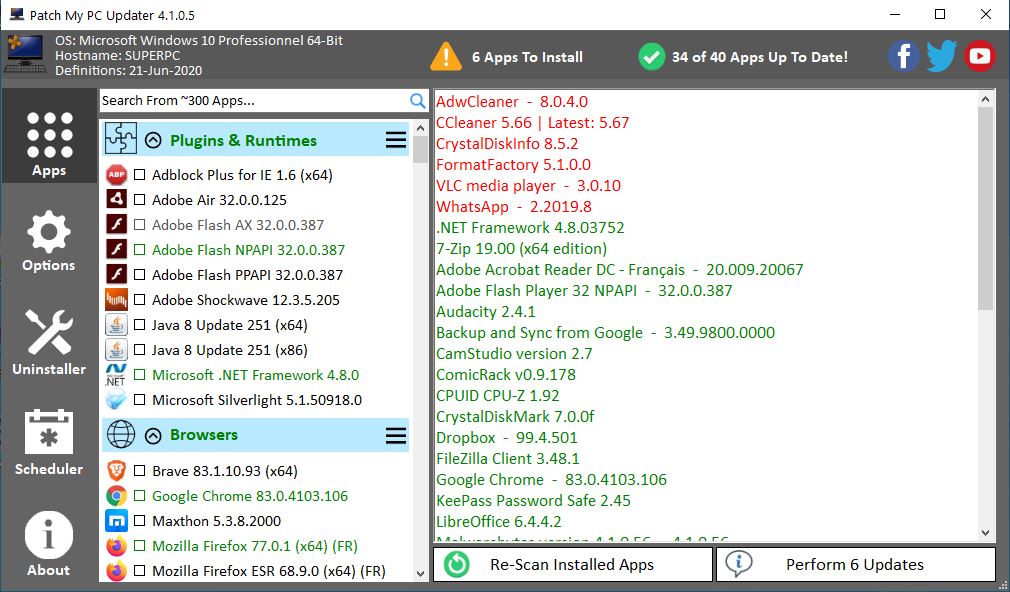The image size is (1010, 592).
Task: Tick the Microsoft Silverlight checkbox
Action: point(139,400)
